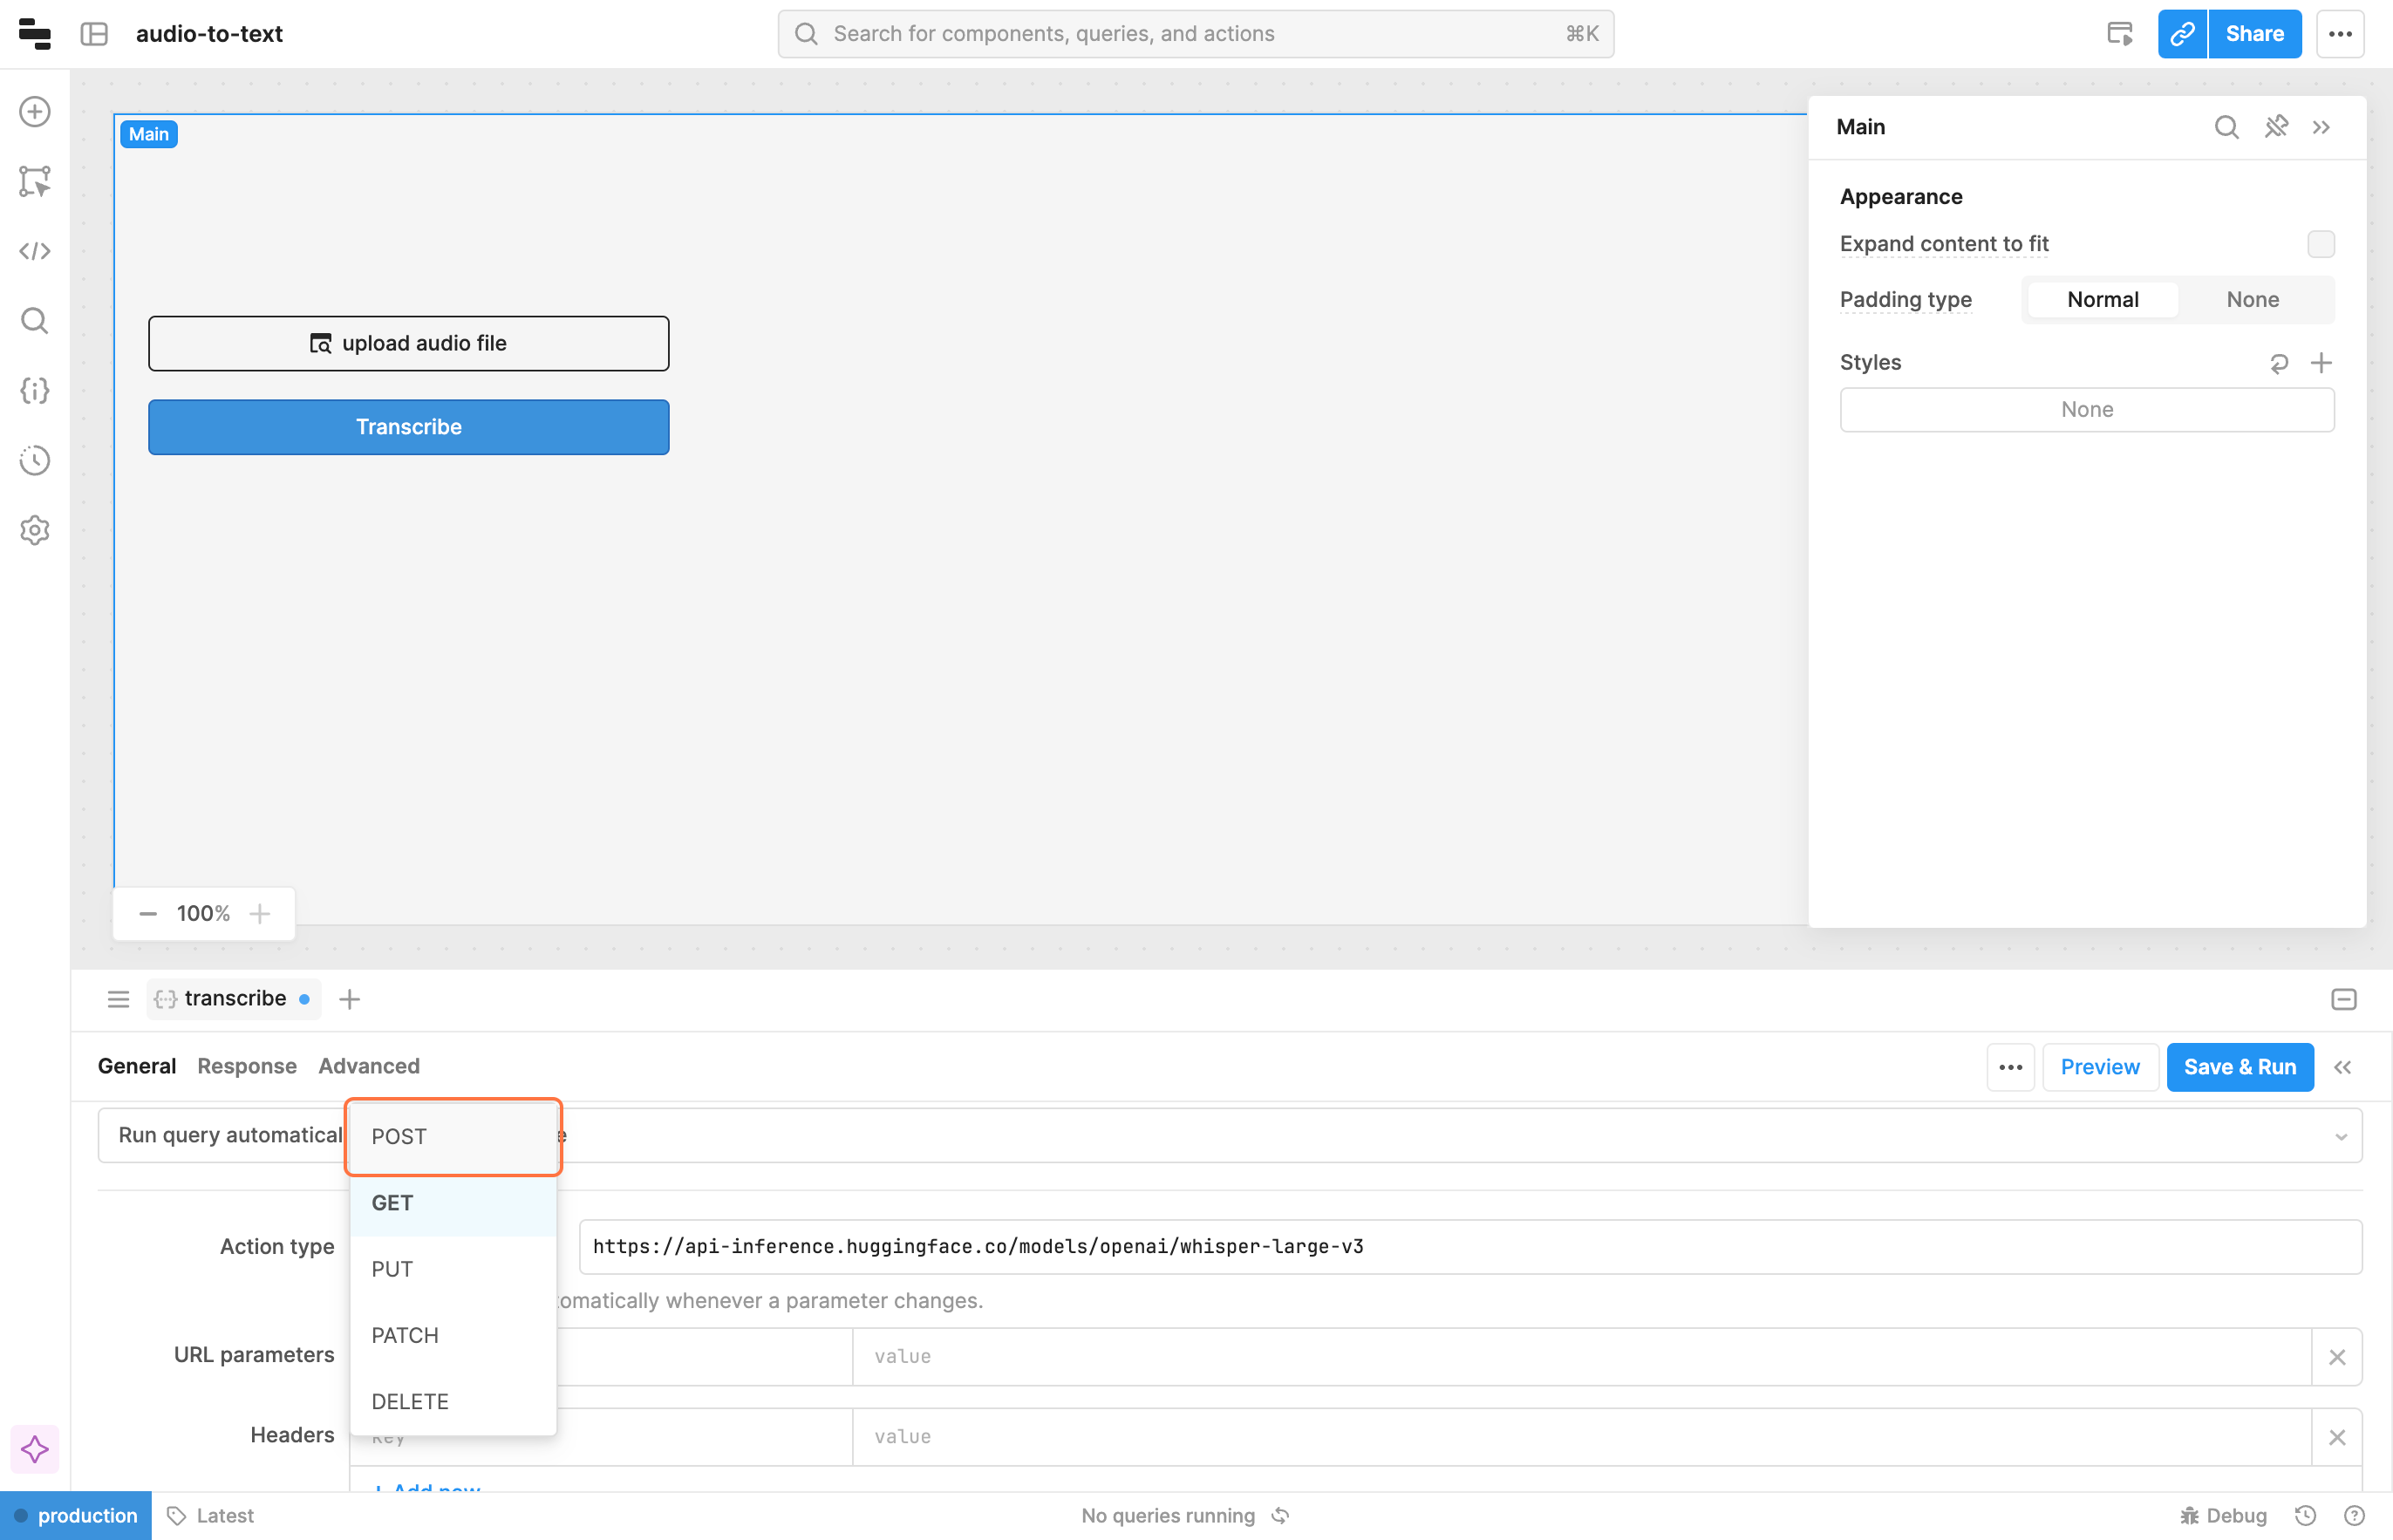The height and width of the screenshot is (1540, 2393).
Task: Toggle Expand content to fit checkbox
Action: tap(2320, 244)
